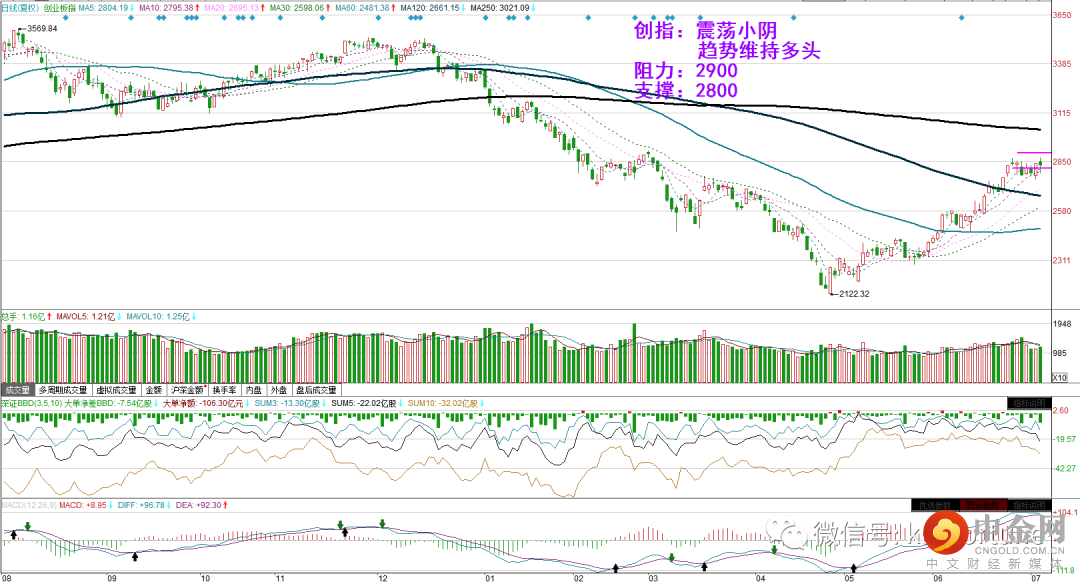Image resolution: width=1080 pixels, height=582 pixels.
Task: Click the MA120: 2661.15 value
Action: point(430,8)
